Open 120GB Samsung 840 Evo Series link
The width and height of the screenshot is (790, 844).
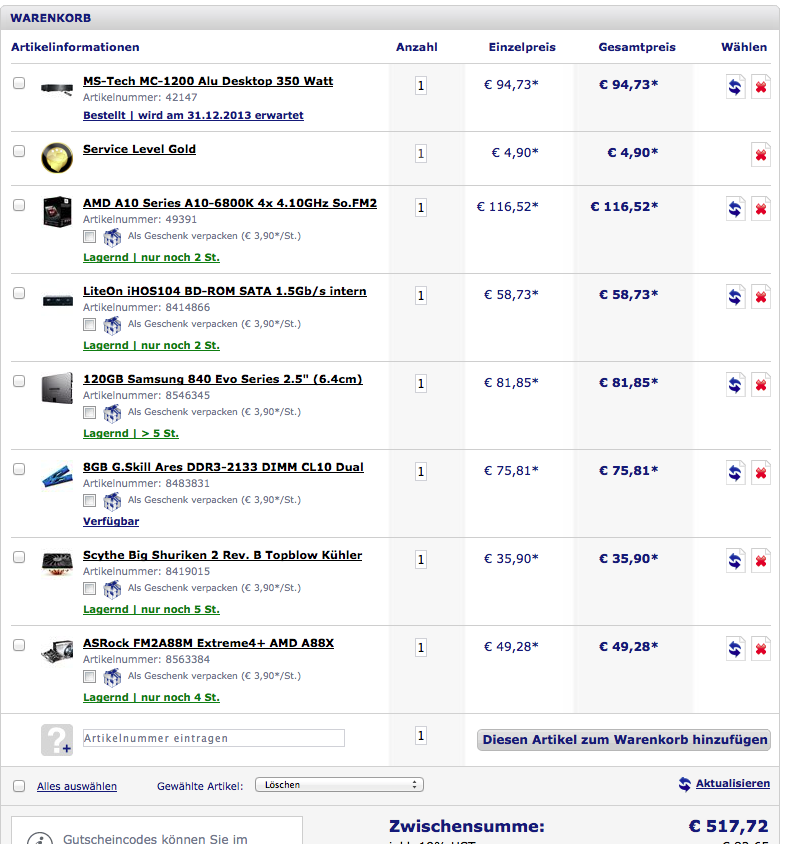coord(223,379)
